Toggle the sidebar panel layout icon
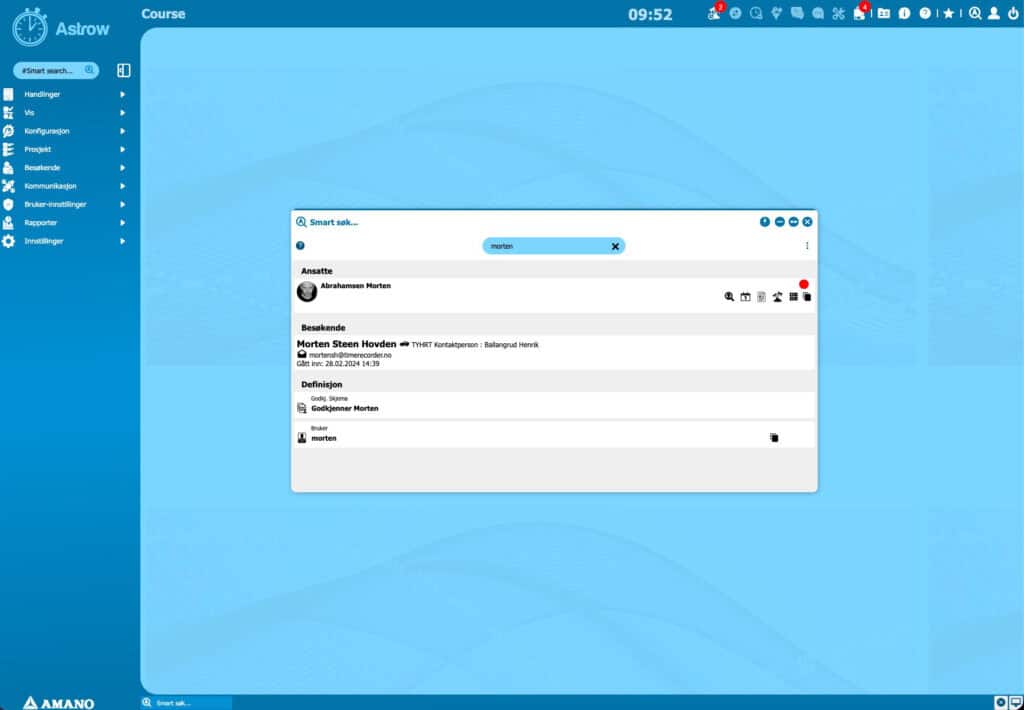The width and height of the screenshot is (1024, 710). point(123,71)
